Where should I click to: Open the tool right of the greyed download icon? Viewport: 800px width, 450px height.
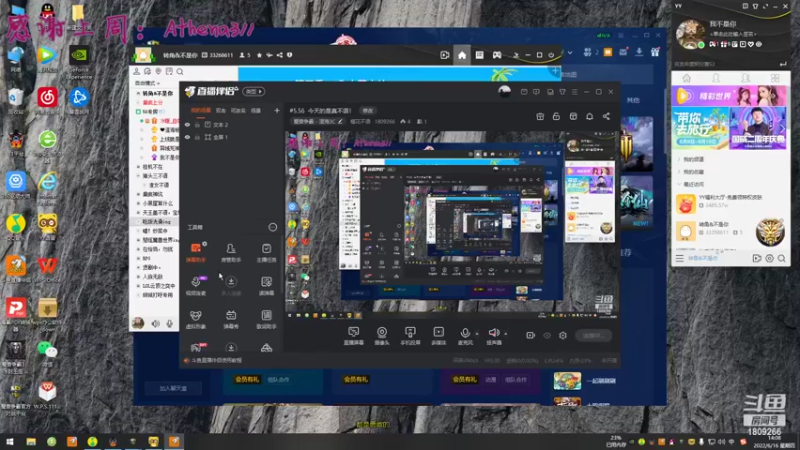(266, 285)
